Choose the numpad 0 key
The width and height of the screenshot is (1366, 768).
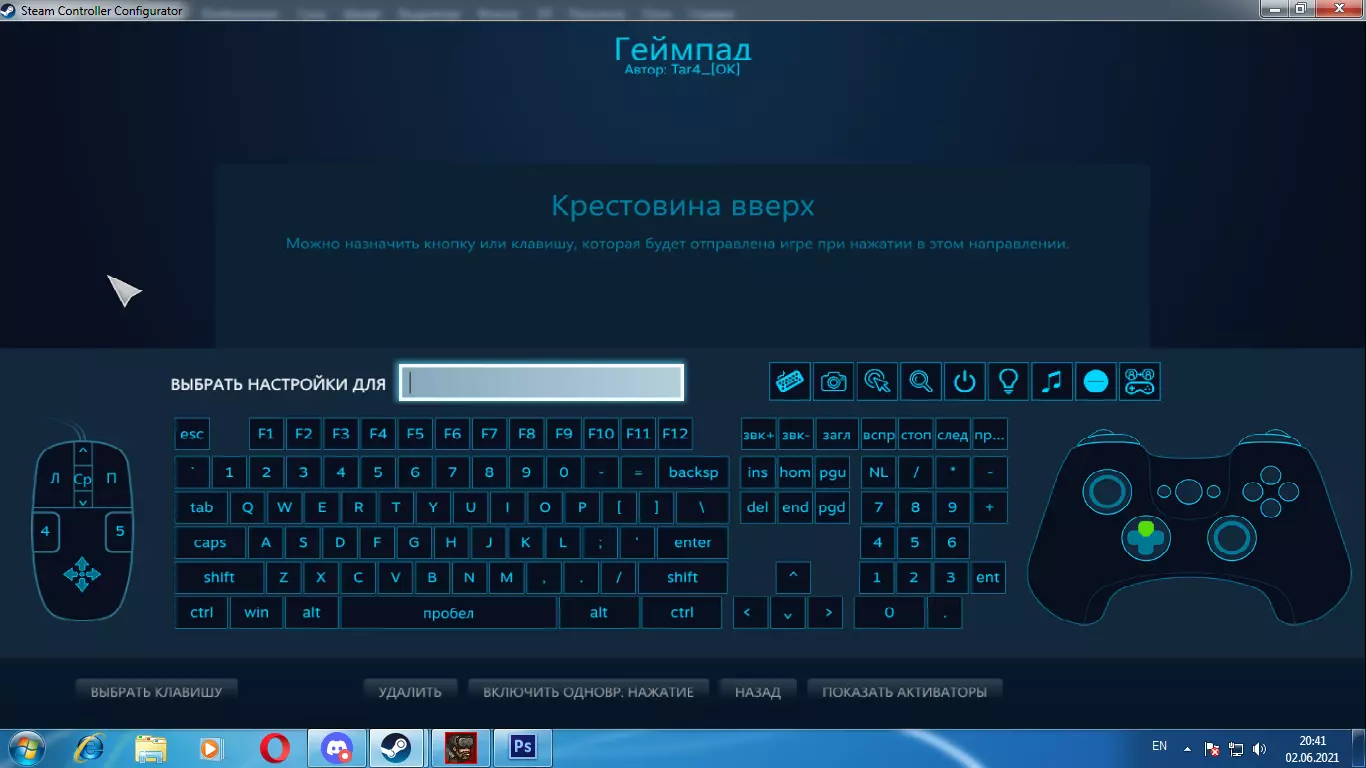pos(890,612)
